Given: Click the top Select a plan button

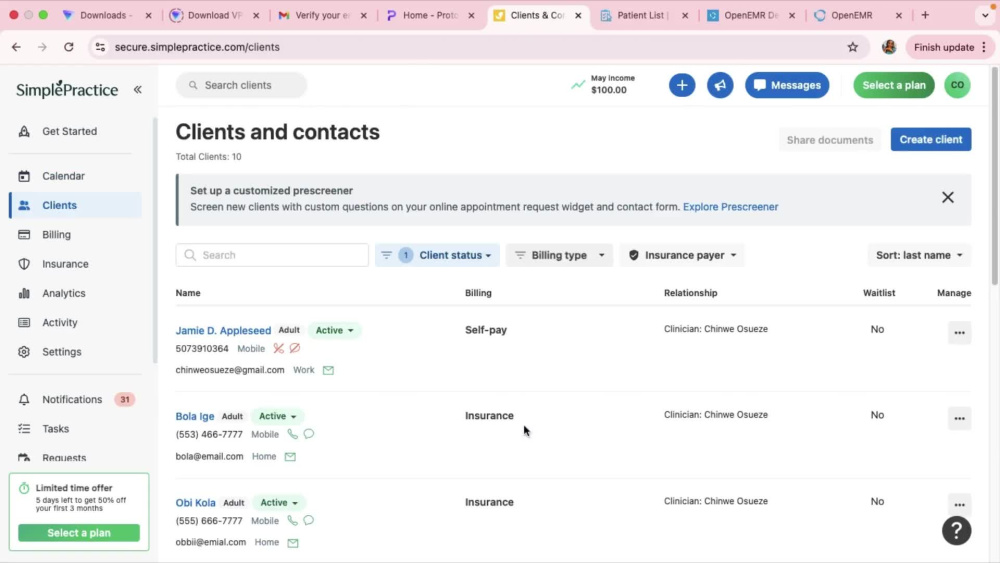Looking at the screenshot, I should 893,85.
